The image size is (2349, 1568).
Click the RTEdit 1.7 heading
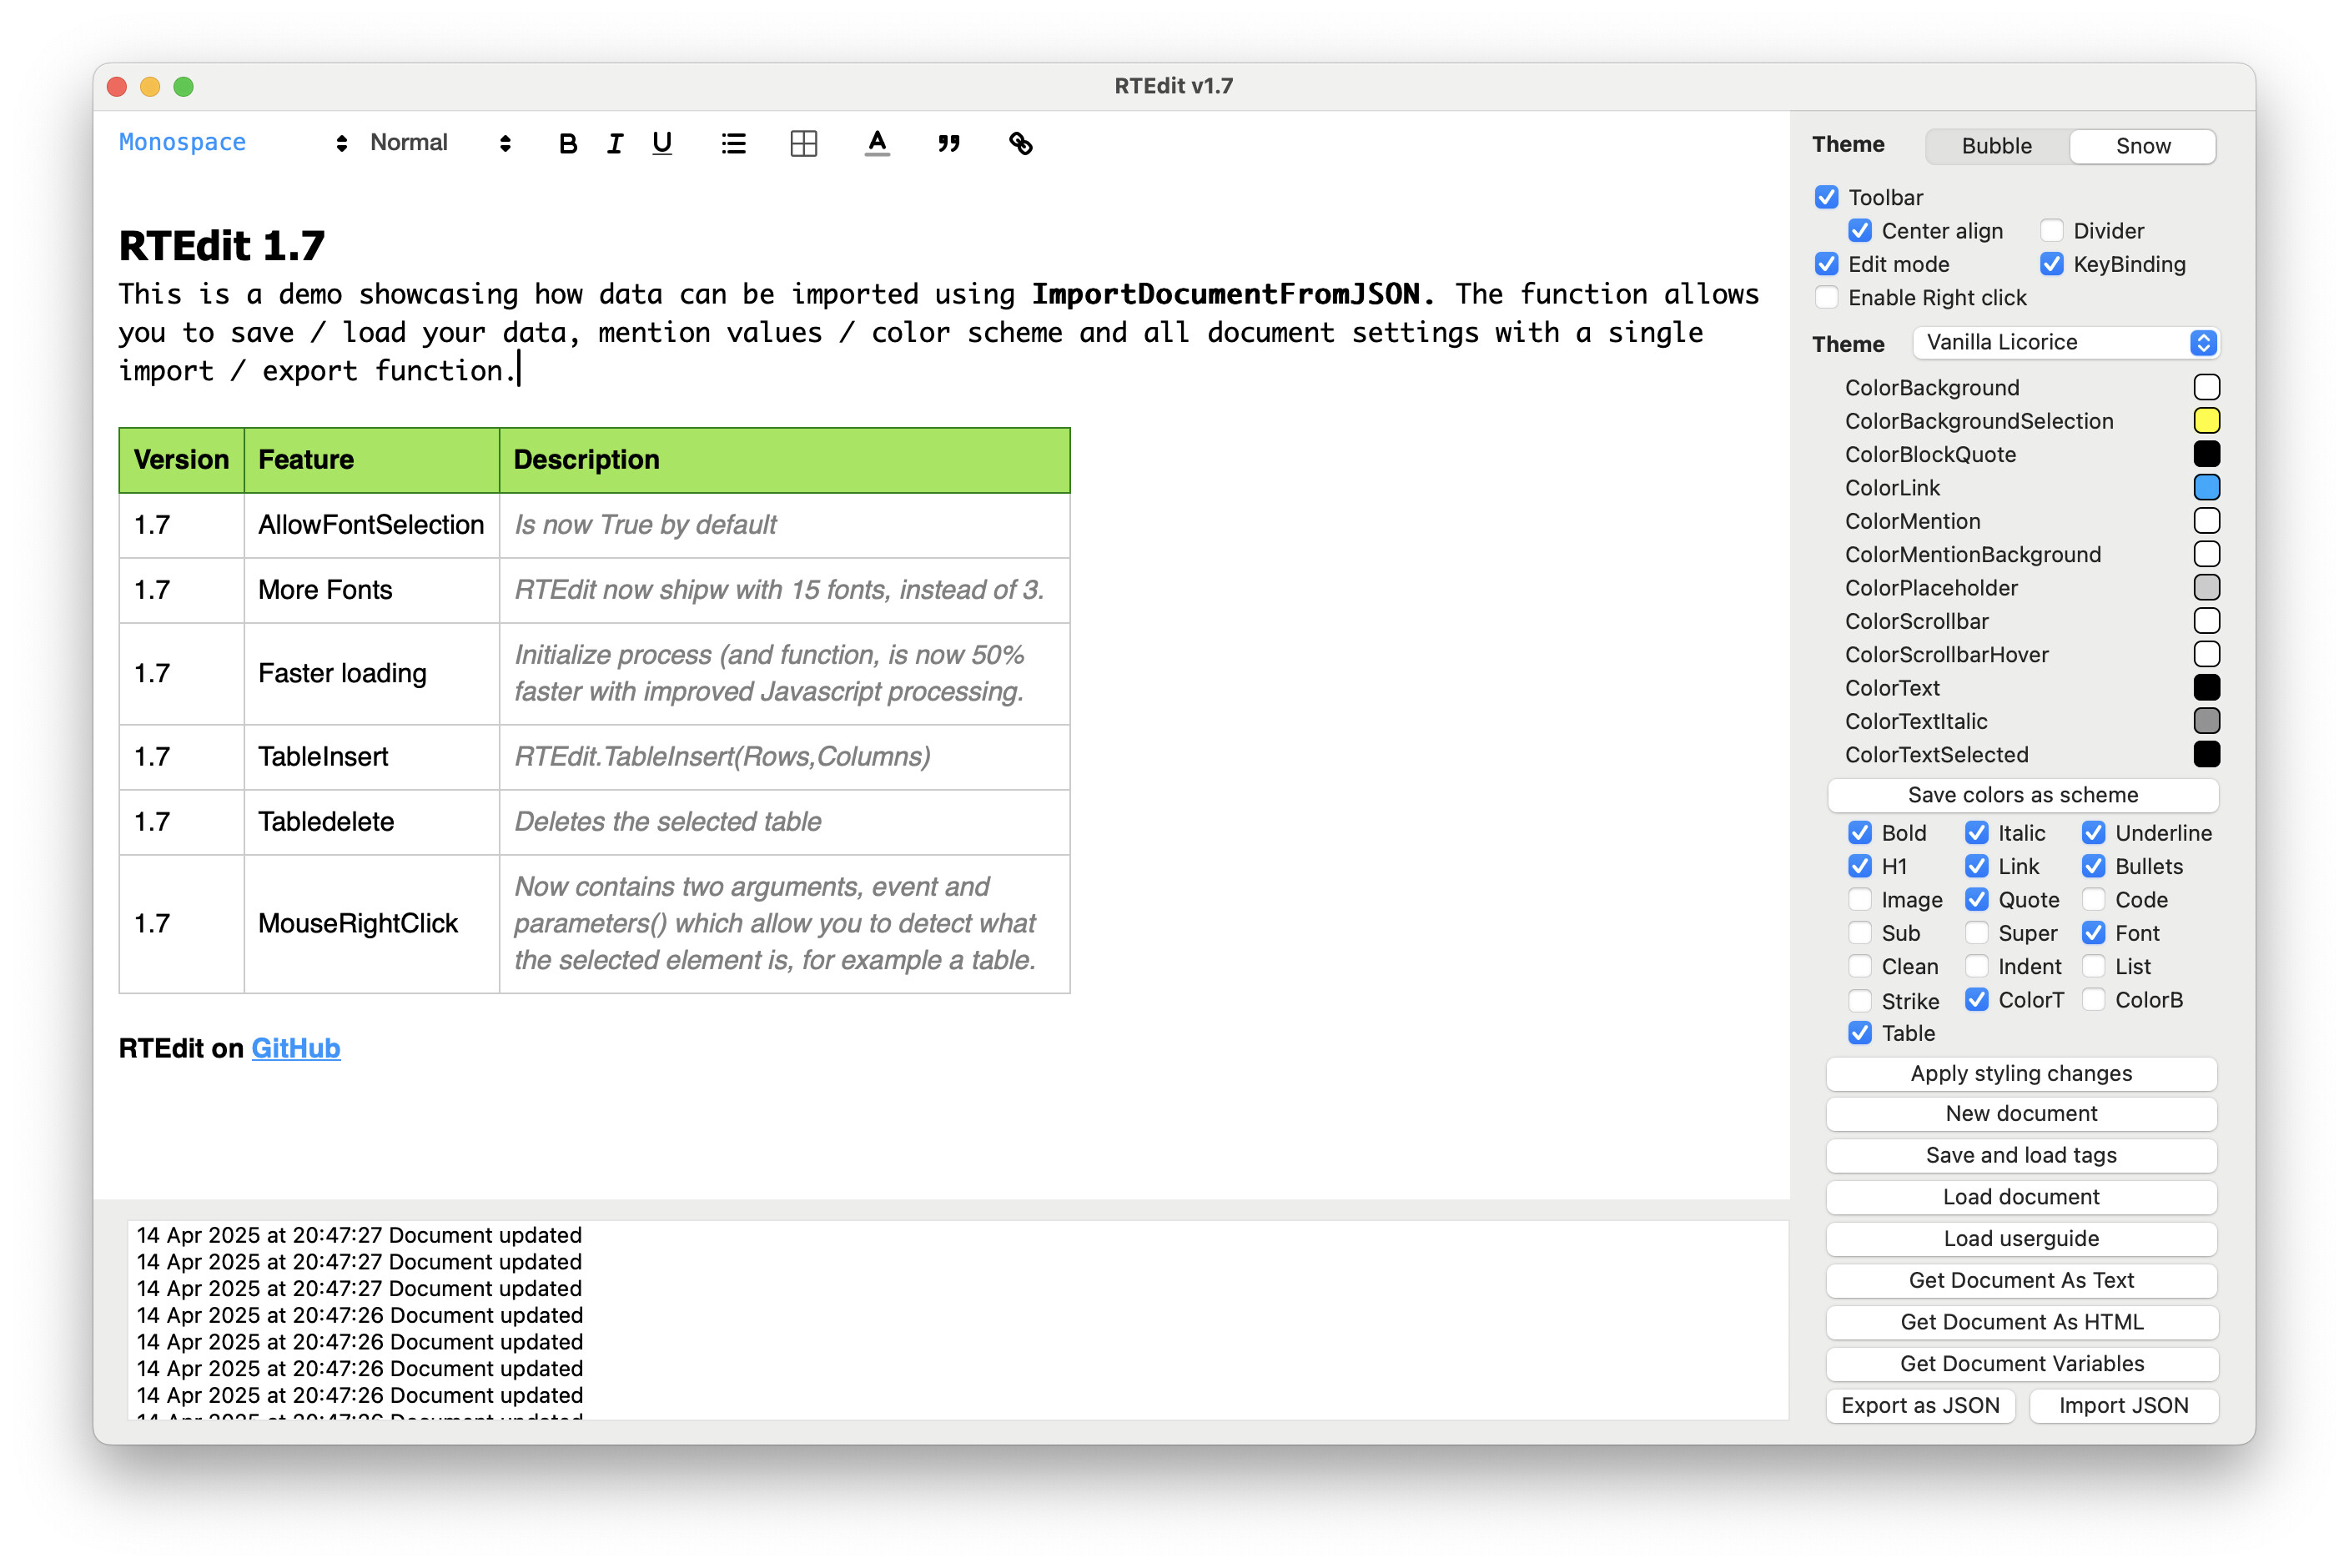[x=222, y=246]
